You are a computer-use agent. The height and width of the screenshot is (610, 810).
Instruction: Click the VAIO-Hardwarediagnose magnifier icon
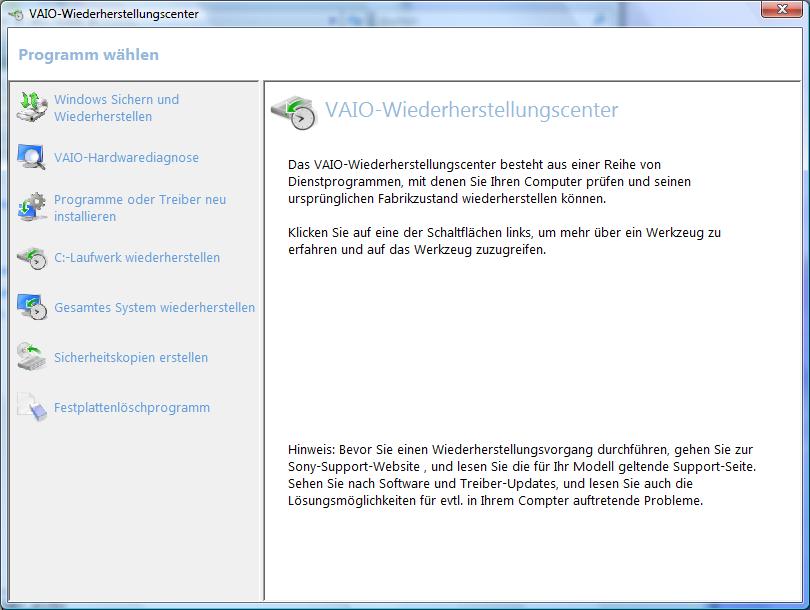click(32, 157)
